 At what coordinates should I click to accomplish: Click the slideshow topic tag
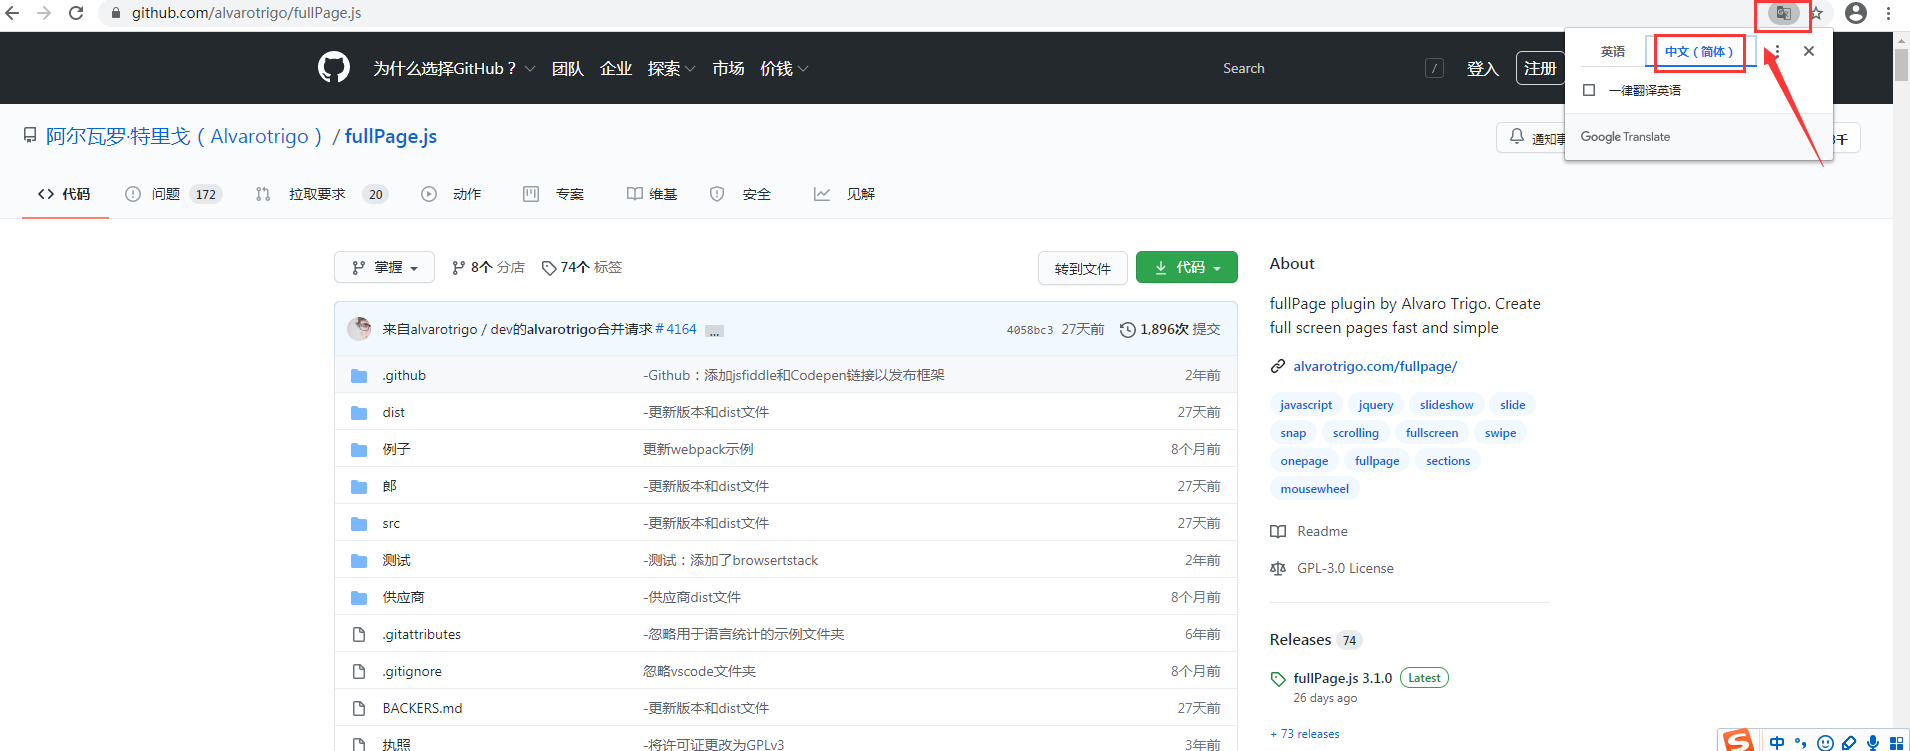pyautogui.click(x=1447, y=405)
